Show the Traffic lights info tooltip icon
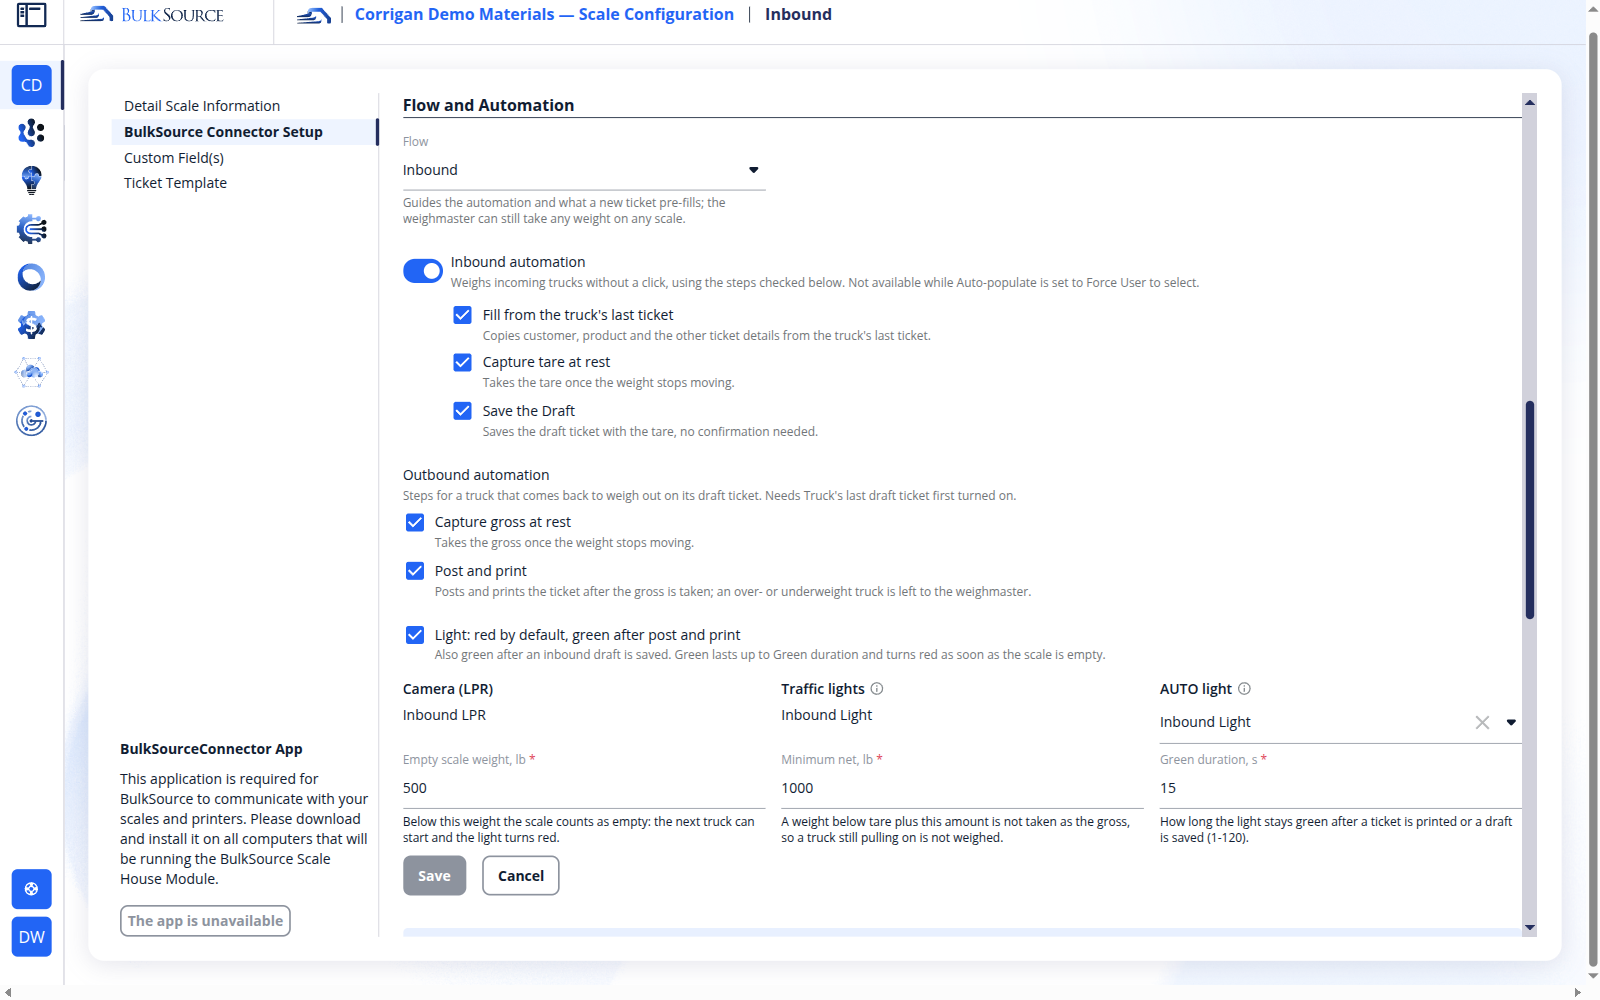The height and width of the screenshot is (1000, 1600). pos(877,689)
